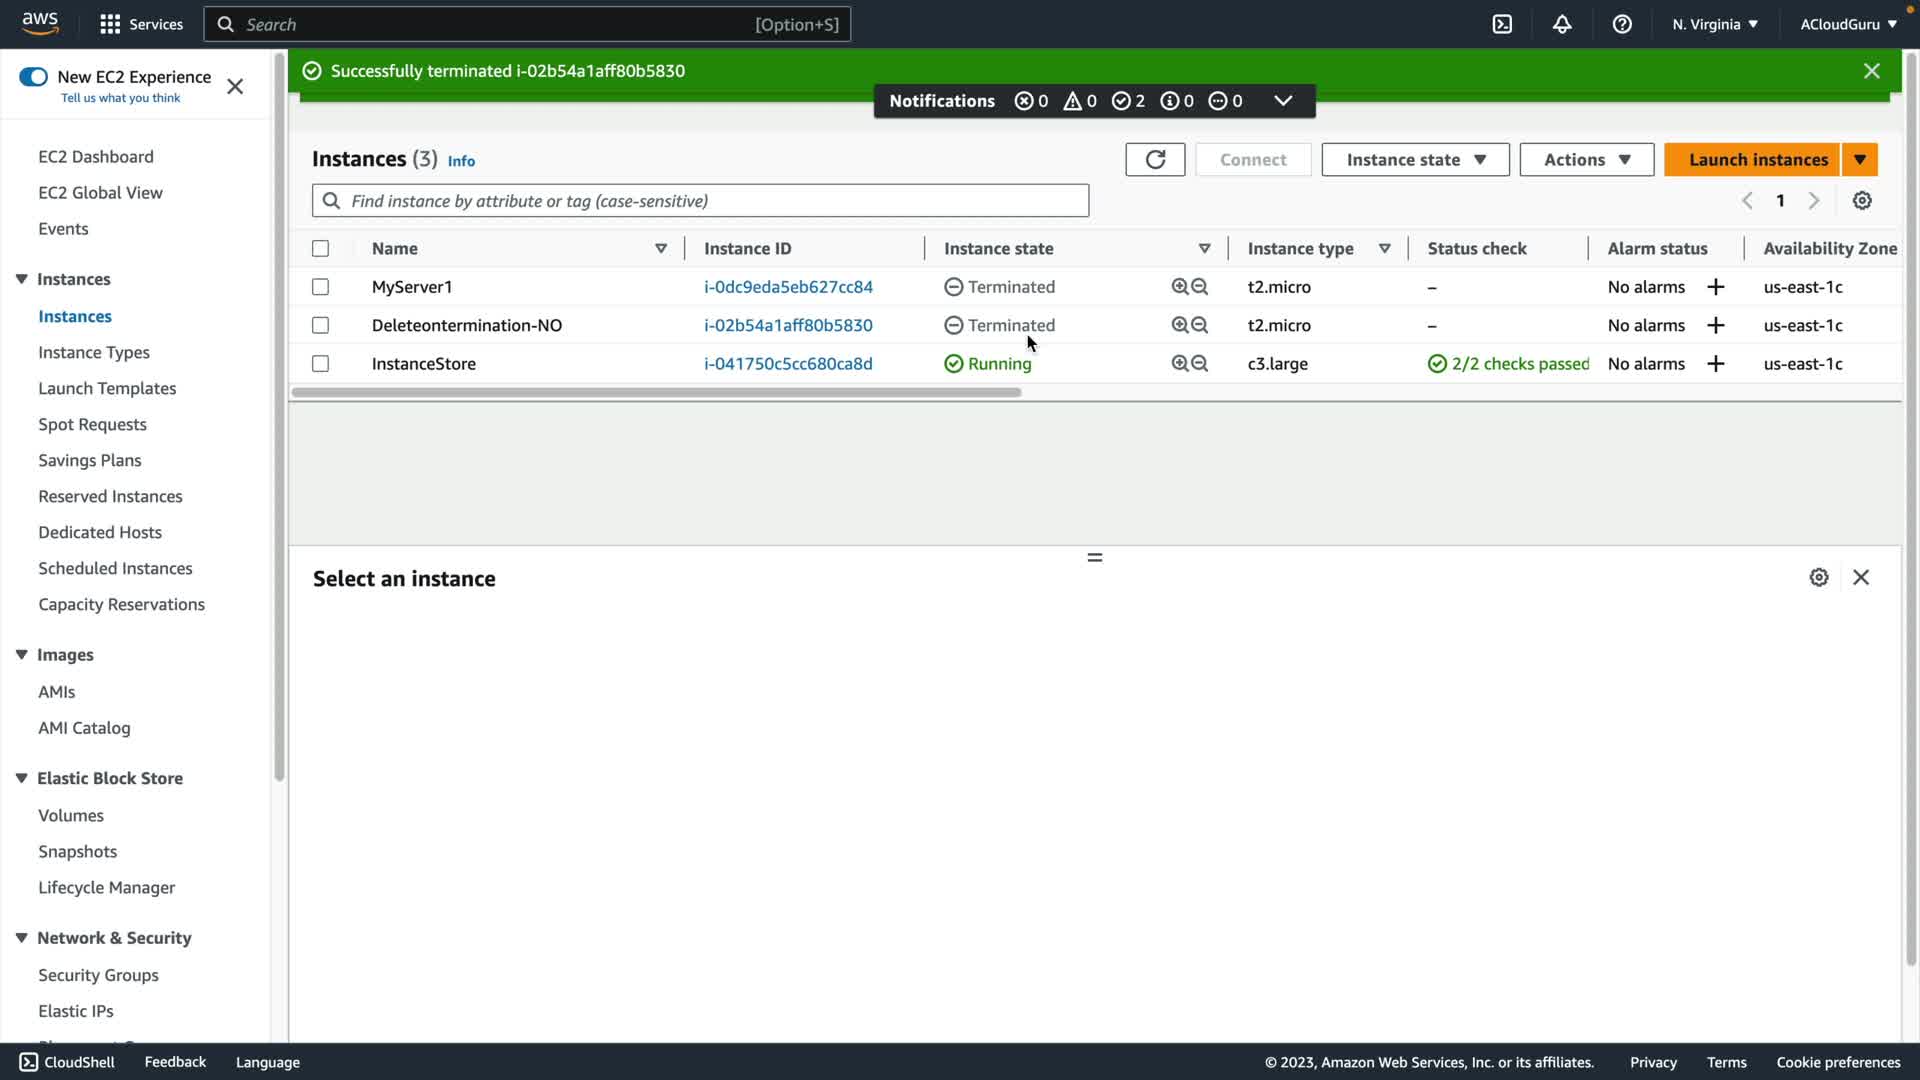Click Launch instances button

pyautogui.click(x=1757, y=160)
